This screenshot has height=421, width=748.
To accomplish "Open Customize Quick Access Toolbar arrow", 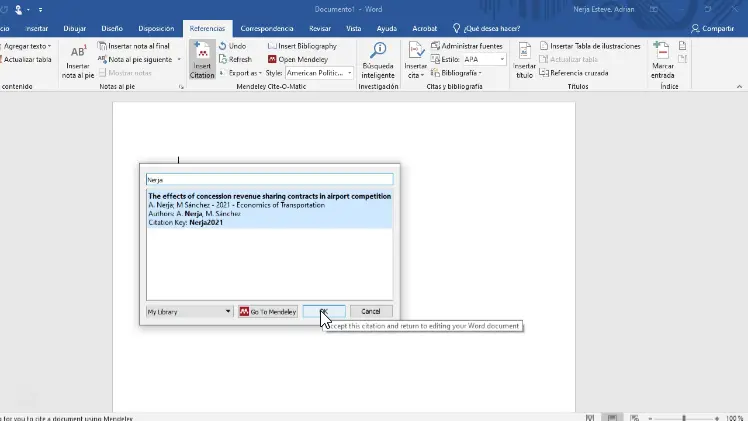I will [x=40, y=10].
